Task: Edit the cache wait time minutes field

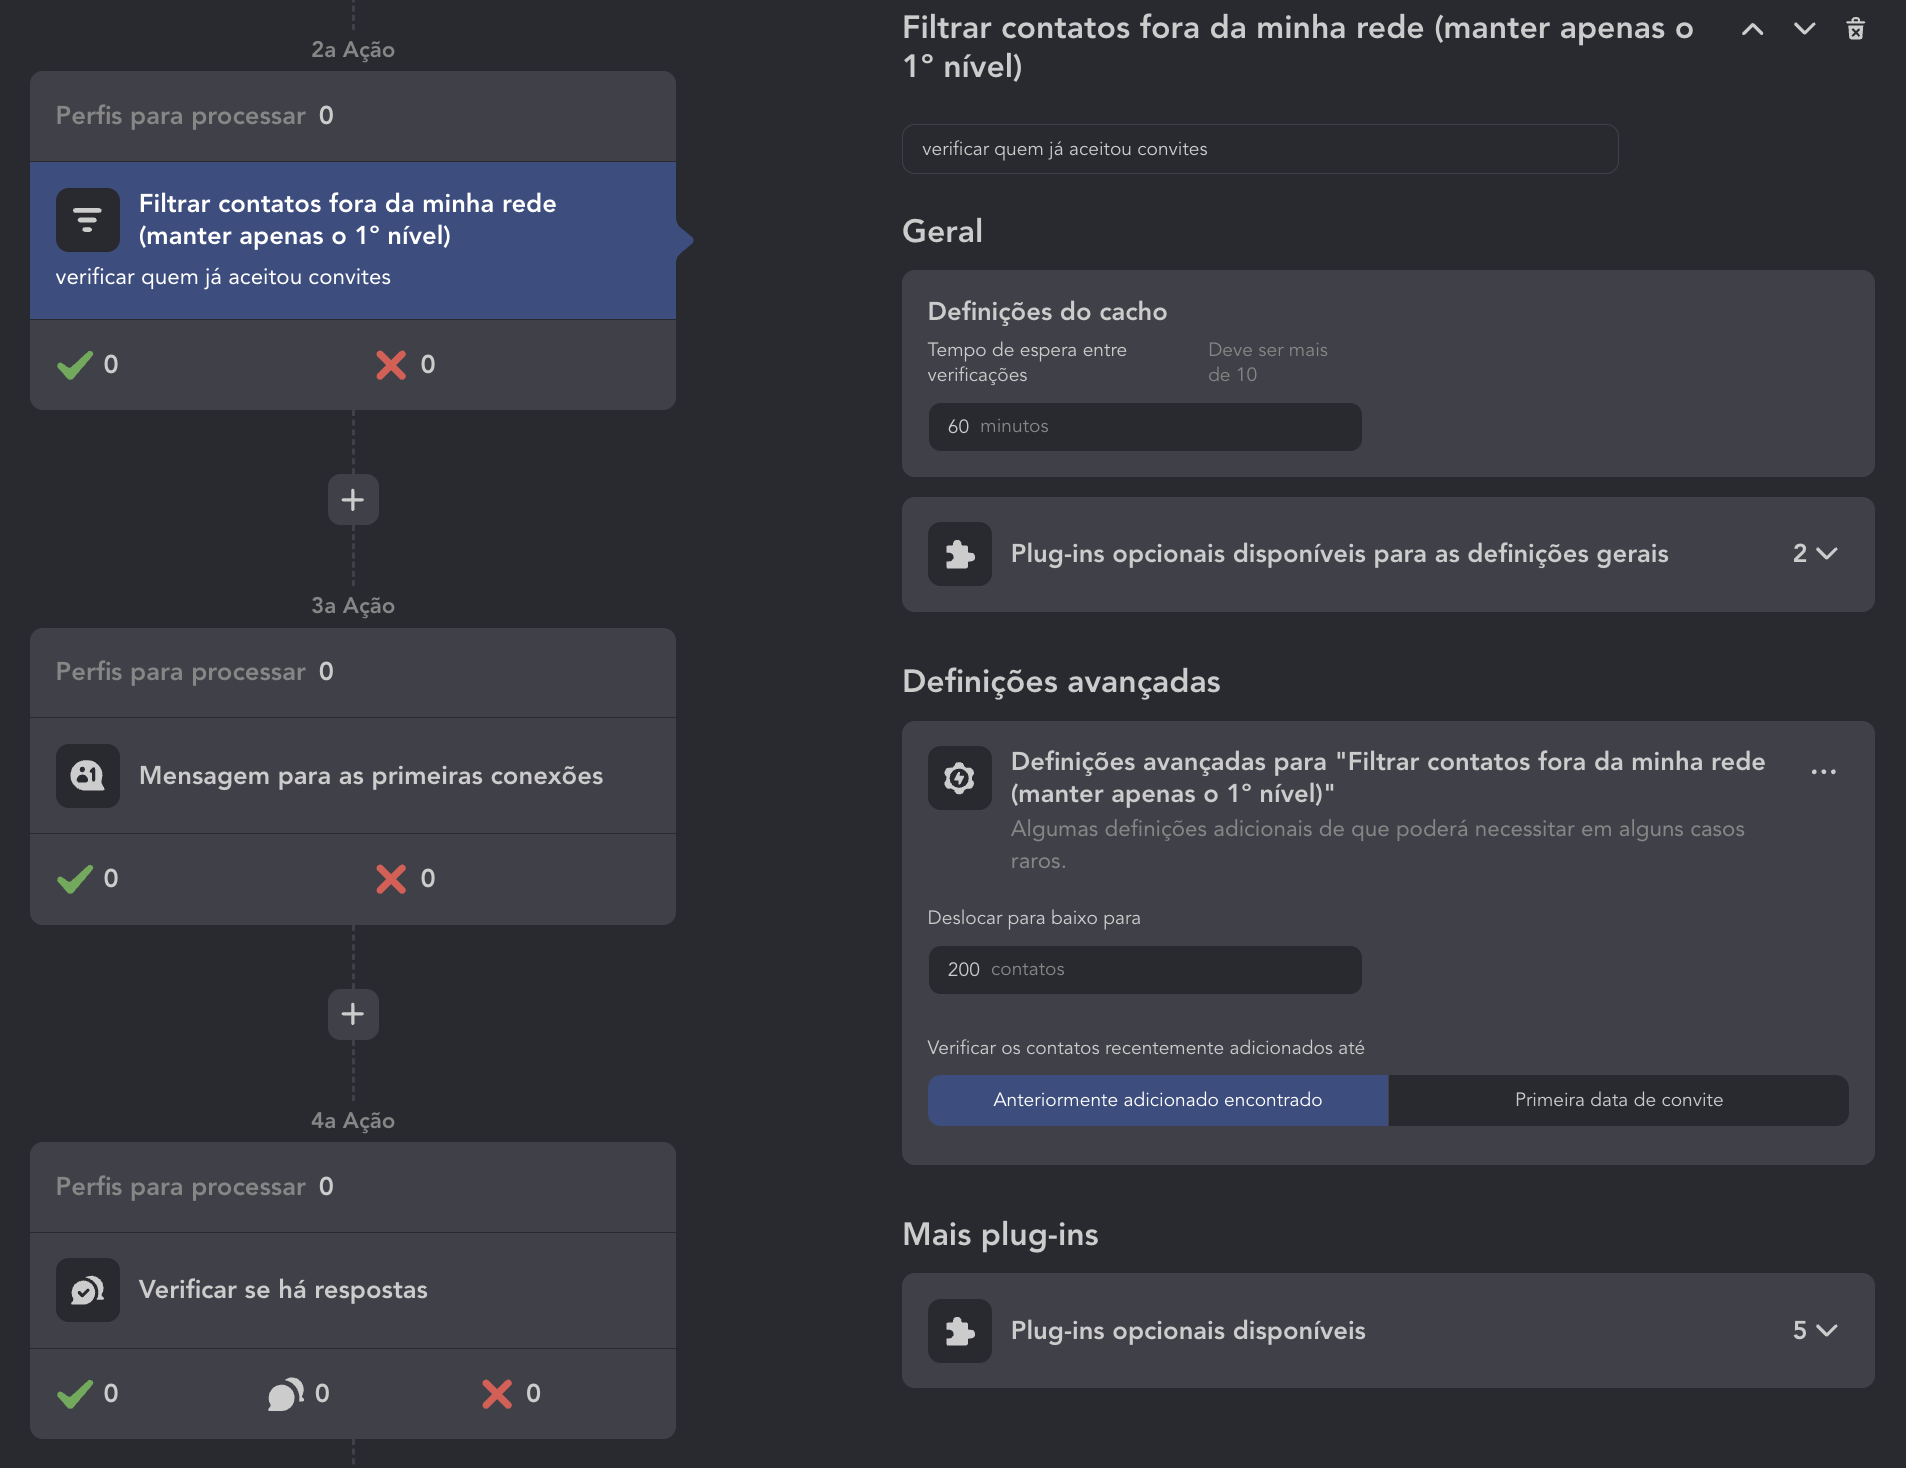Action: coord(1144,427)
